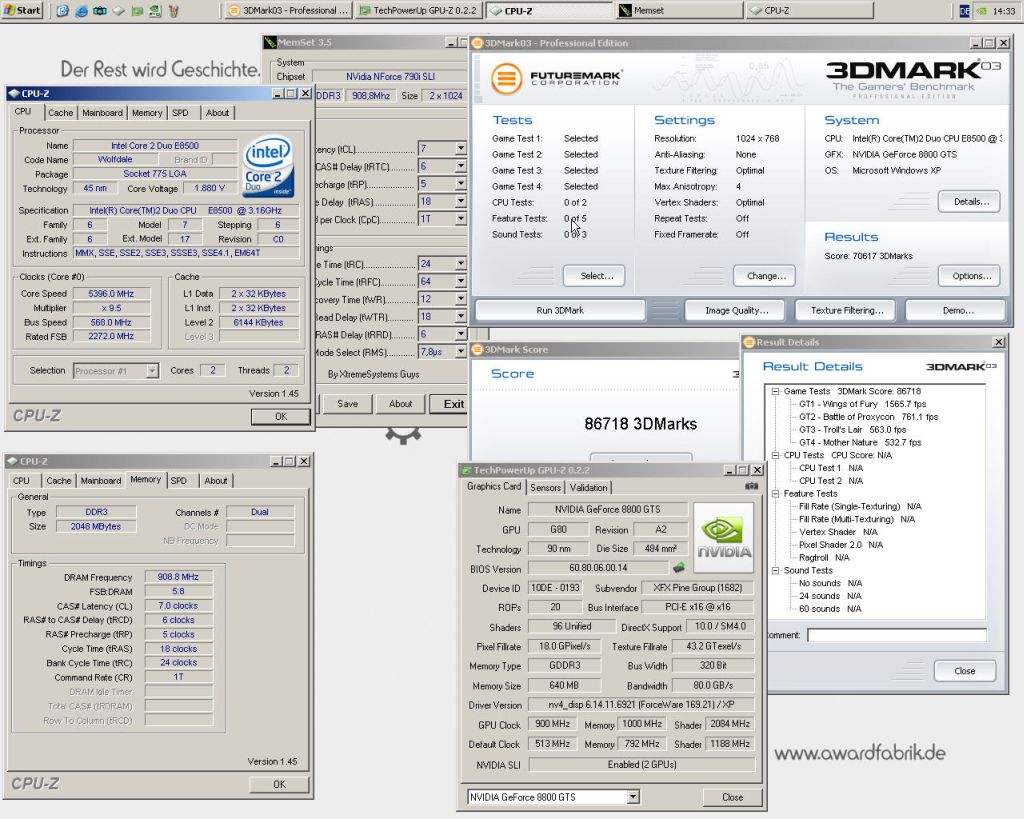Click the Futuremark logo in 3DMark03
The height and width of the screenshot is (819, 1024).
(x=555, y=78)
